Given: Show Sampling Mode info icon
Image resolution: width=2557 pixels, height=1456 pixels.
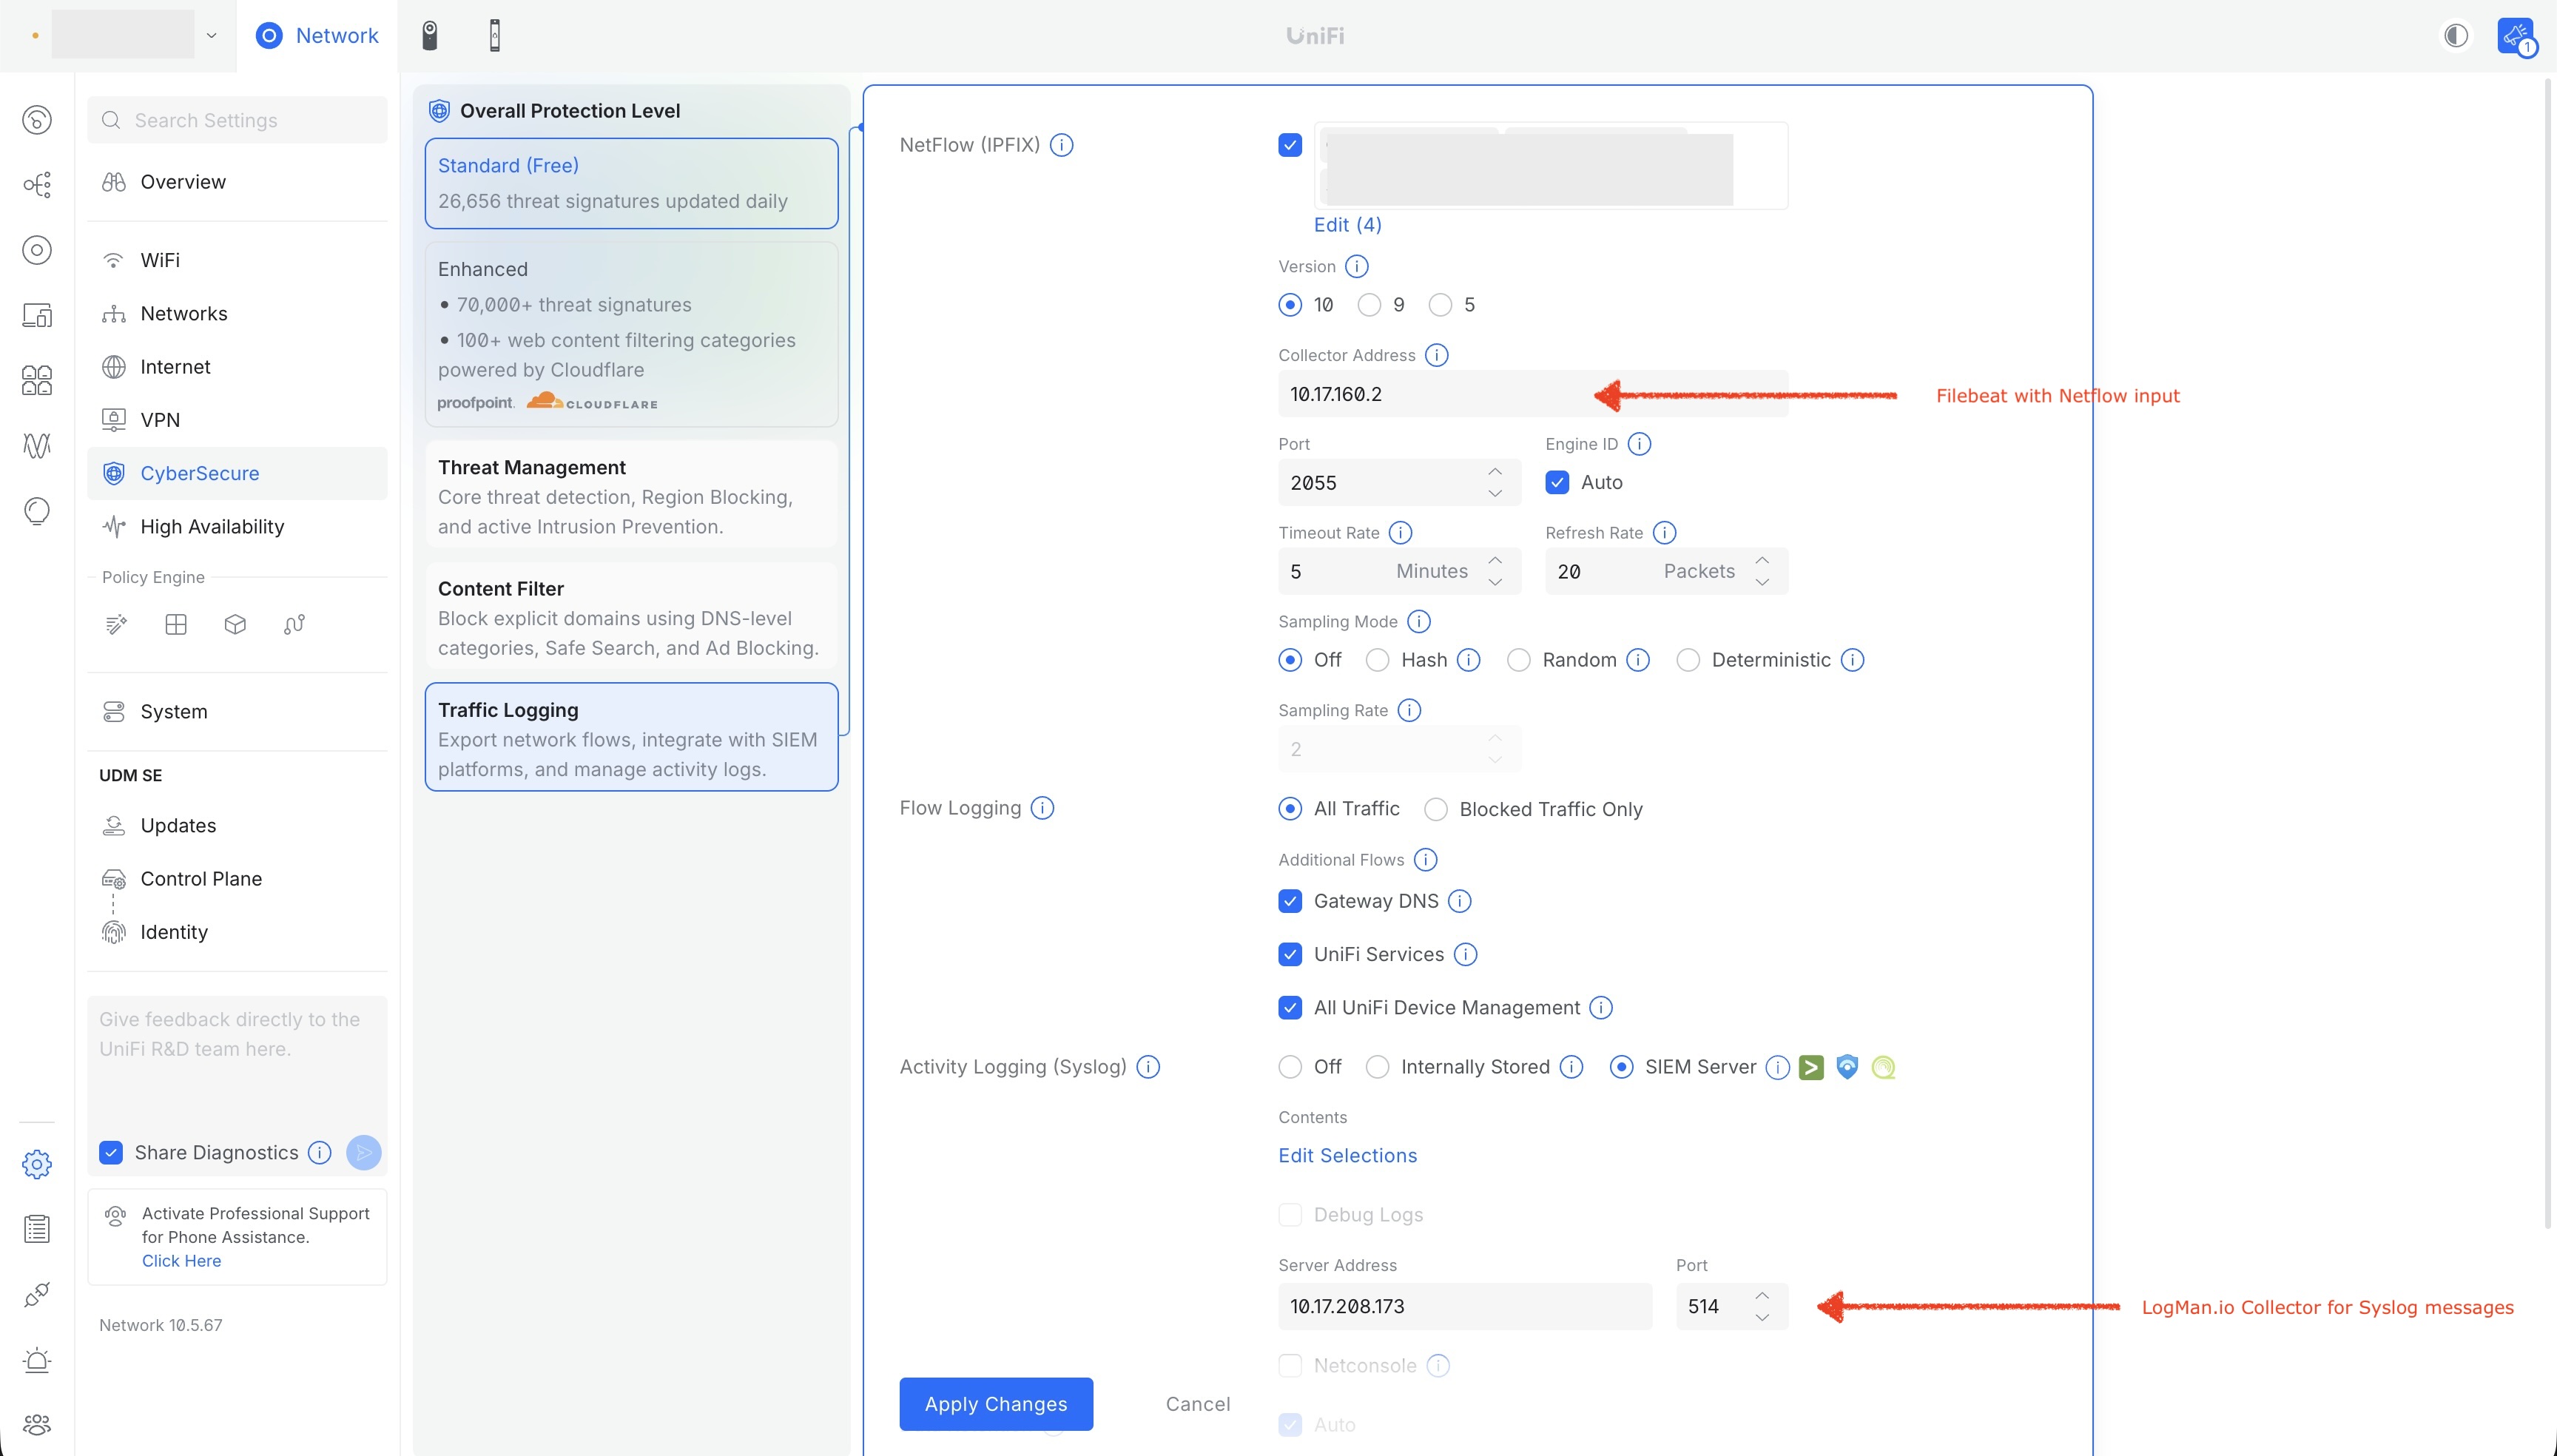Looking at the screenshot, I should click(x=1419, y=621).
